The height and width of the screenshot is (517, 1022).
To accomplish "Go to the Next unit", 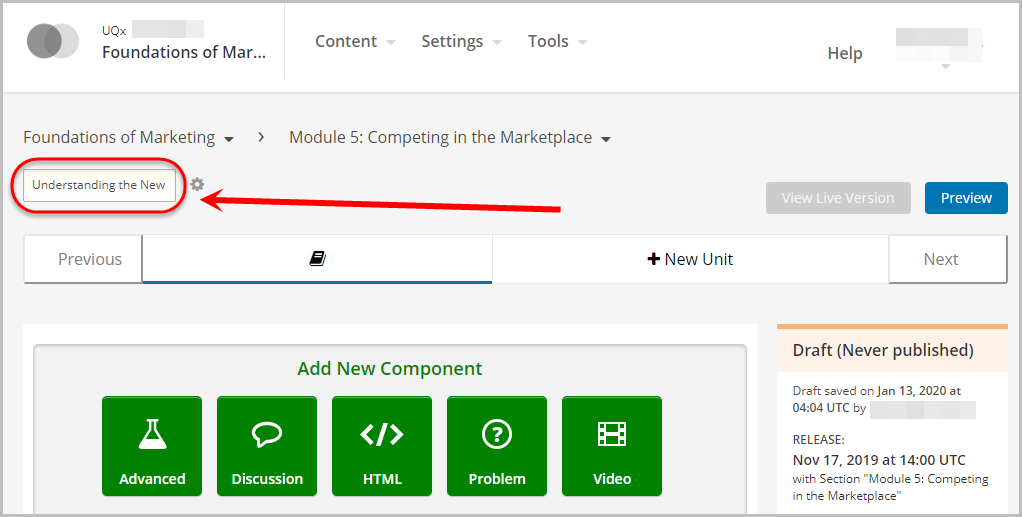I will click(x=948, y=259).
